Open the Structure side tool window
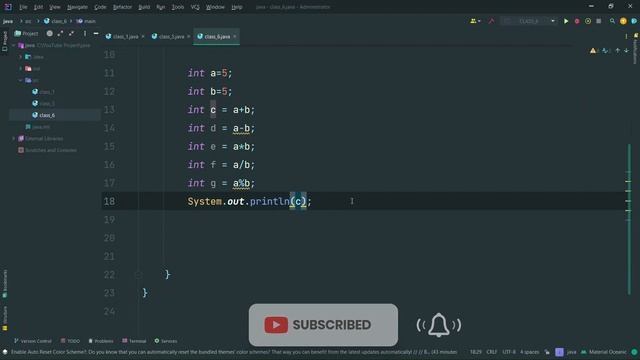This screenshot has width=640, height=360. [4, 318]
